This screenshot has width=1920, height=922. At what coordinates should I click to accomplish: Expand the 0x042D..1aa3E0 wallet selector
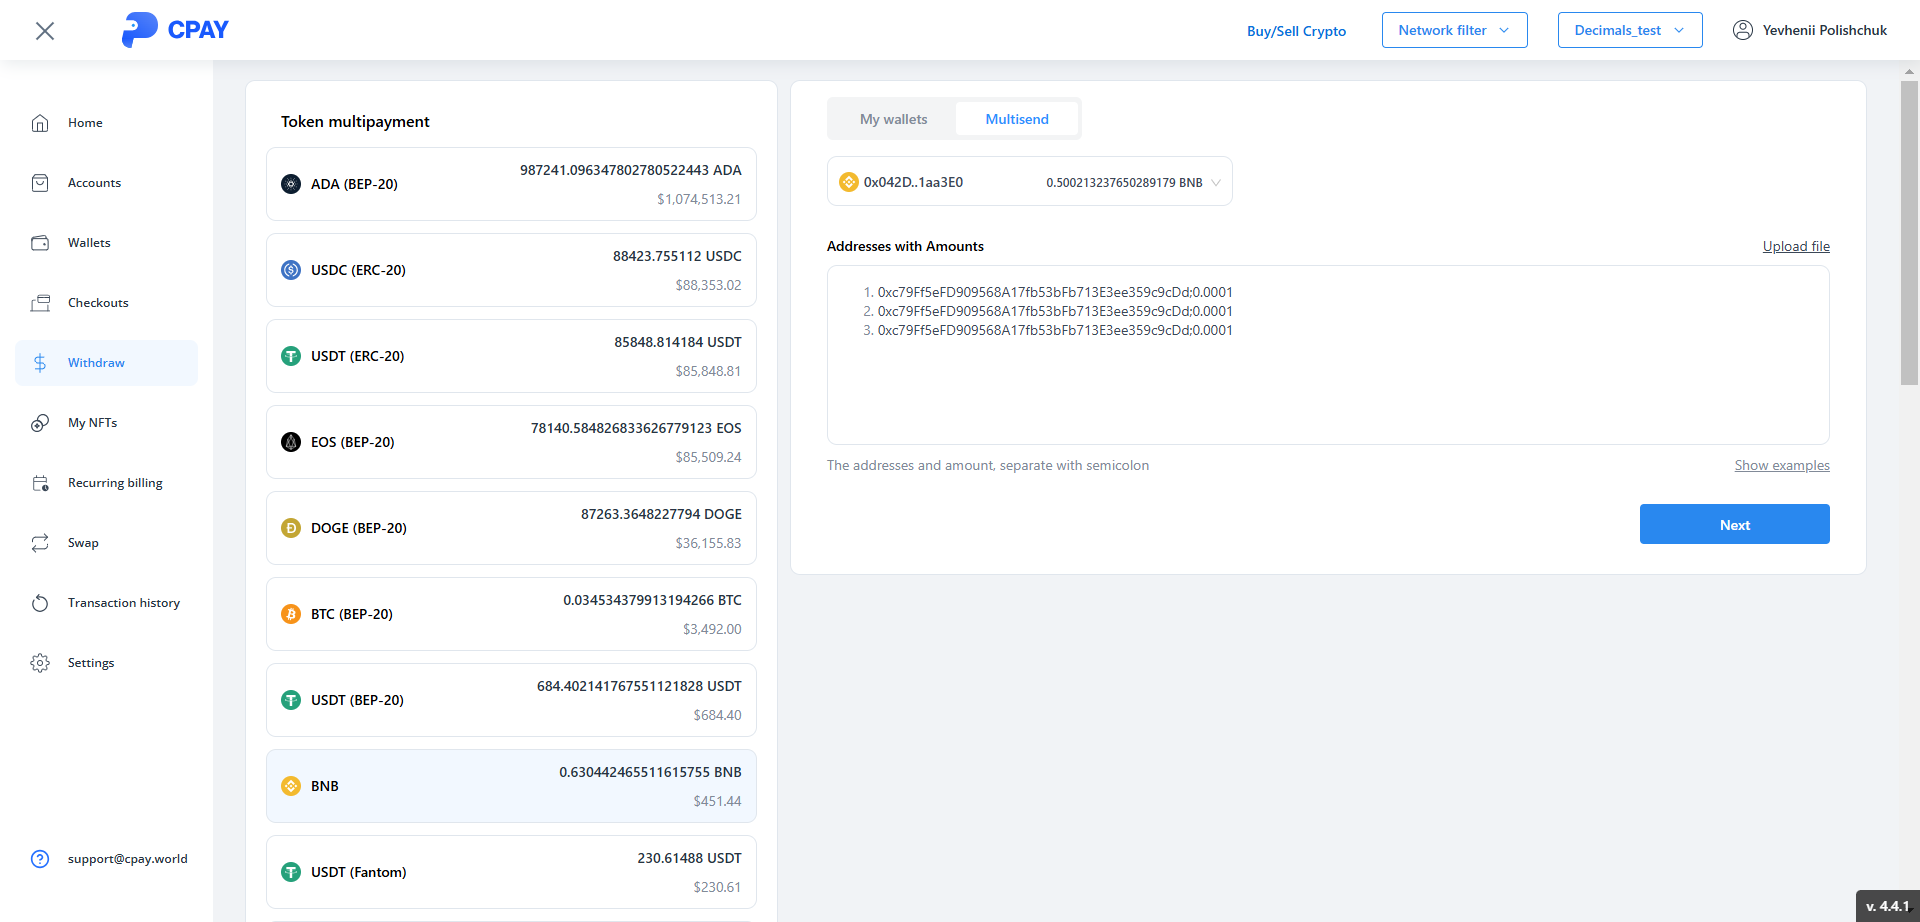(x=1029, y=182)
